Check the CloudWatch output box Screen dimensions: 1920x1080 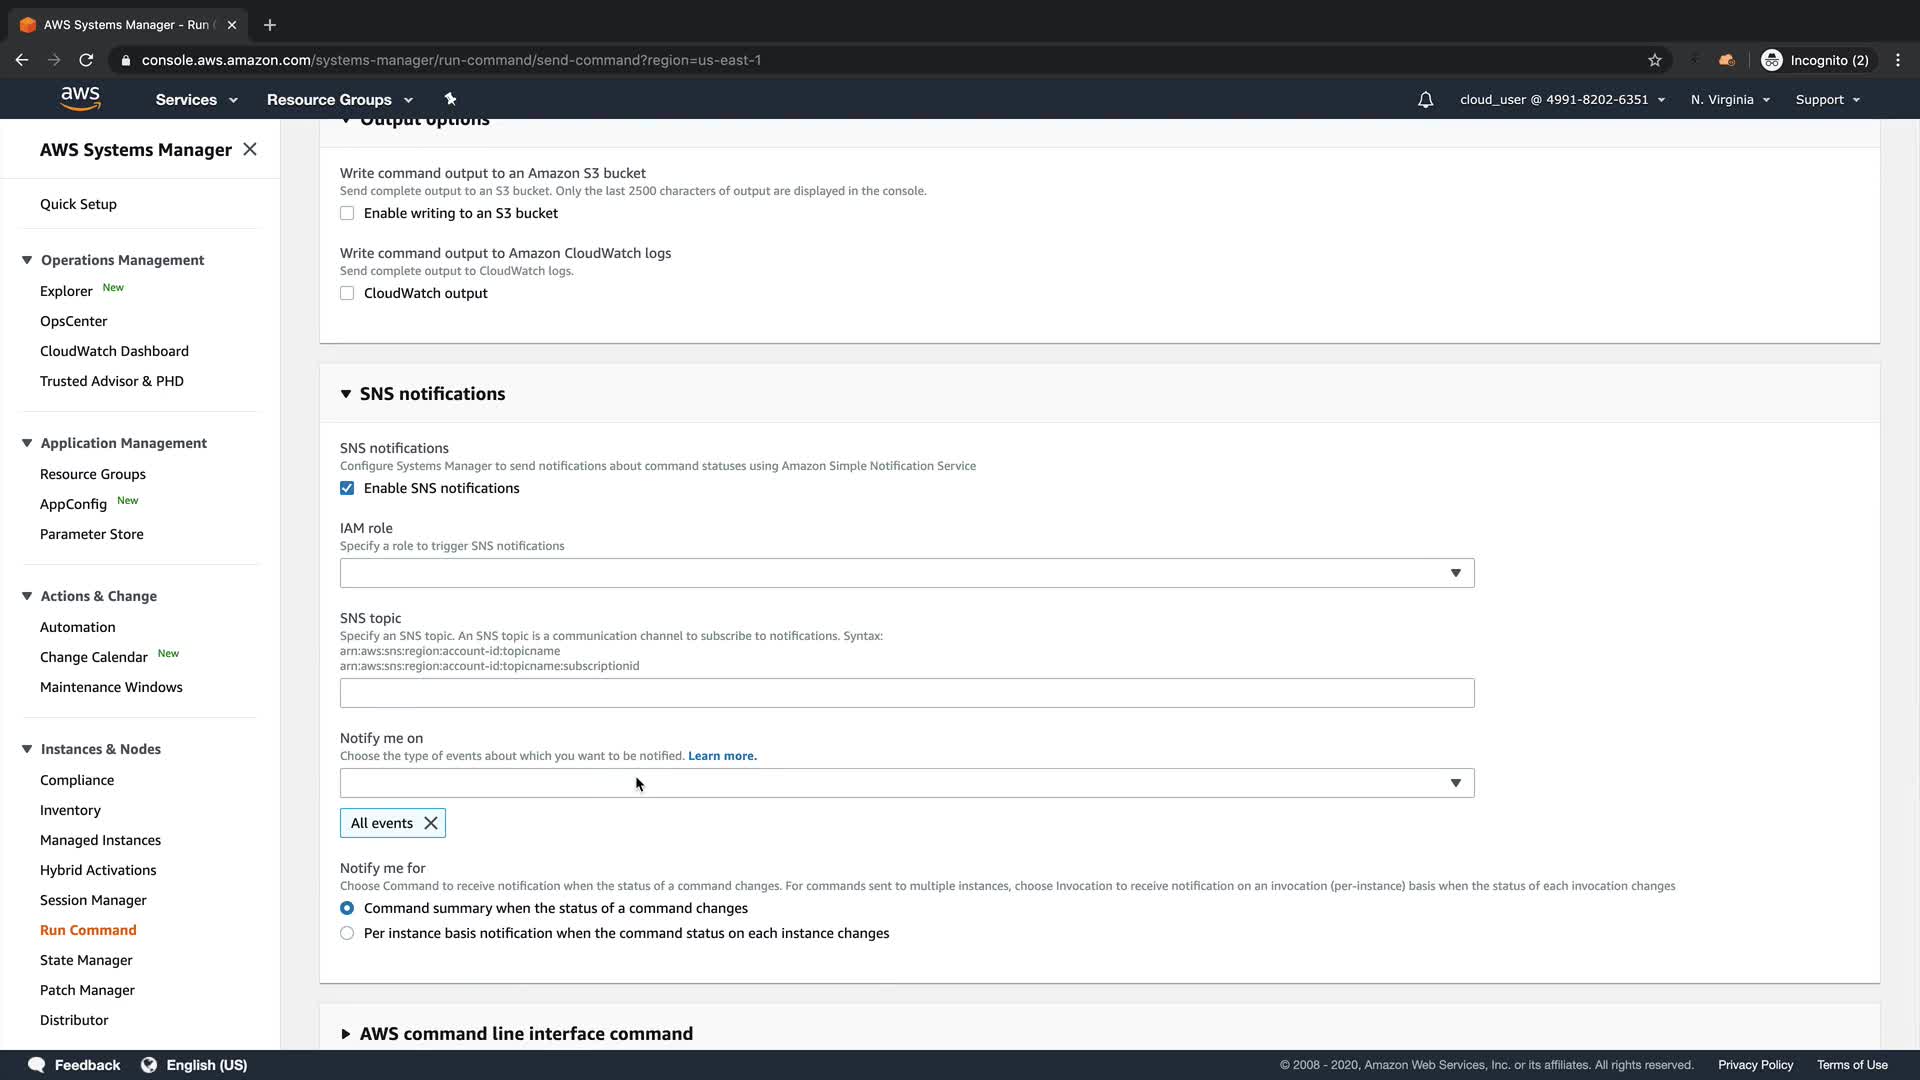[347, 293]
